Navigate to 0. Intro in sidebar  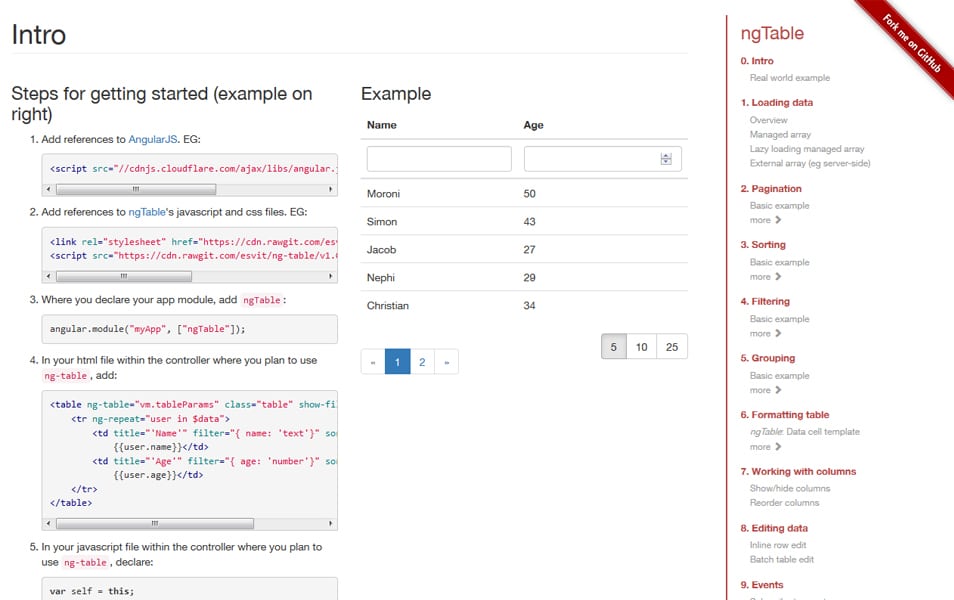pos(757,61)
